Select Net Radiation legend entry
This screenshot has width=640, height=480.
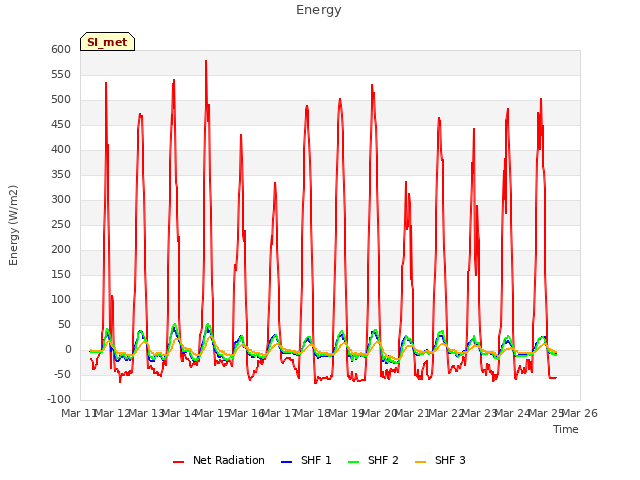click(219, 460)
